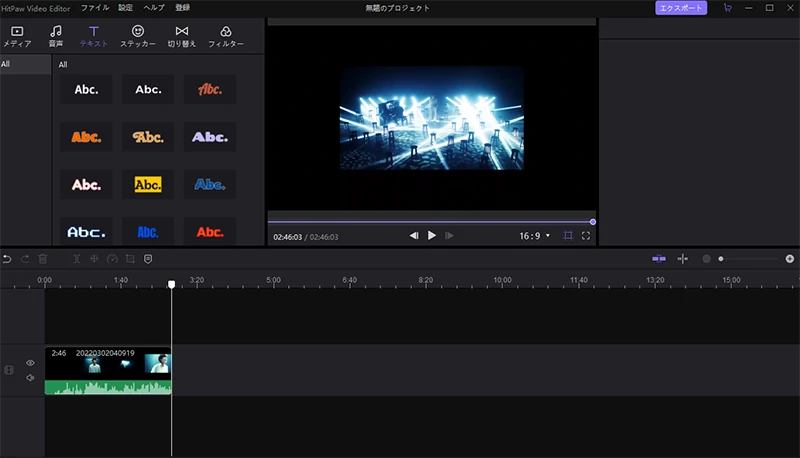Play the preview video
The width and height of the screenshot is (800, 458).
click(432, 236)
